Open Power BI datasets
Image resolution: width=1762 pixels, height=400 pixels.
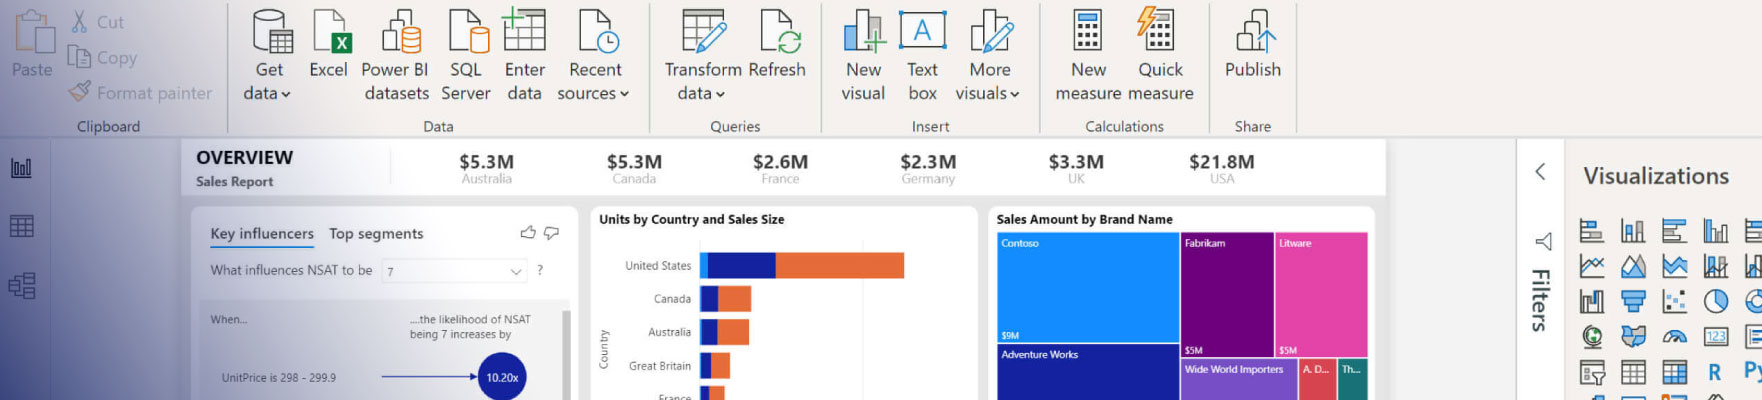tap(396, 55)
